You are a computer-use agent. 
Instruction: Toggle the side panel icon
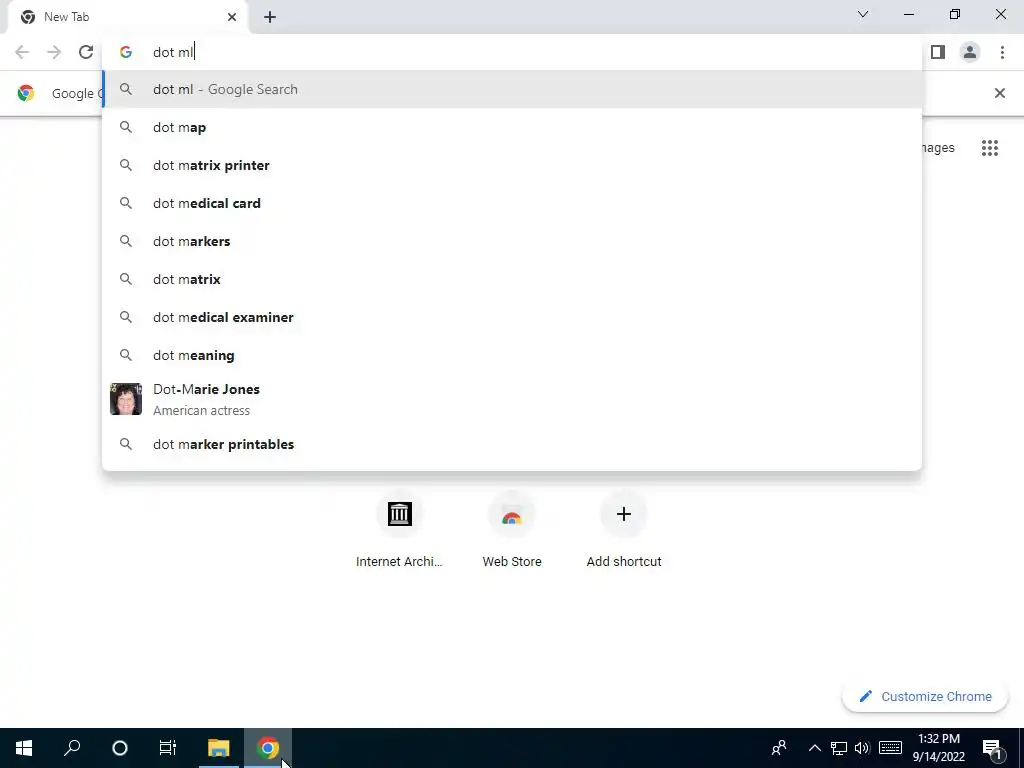tap(938, 52)
